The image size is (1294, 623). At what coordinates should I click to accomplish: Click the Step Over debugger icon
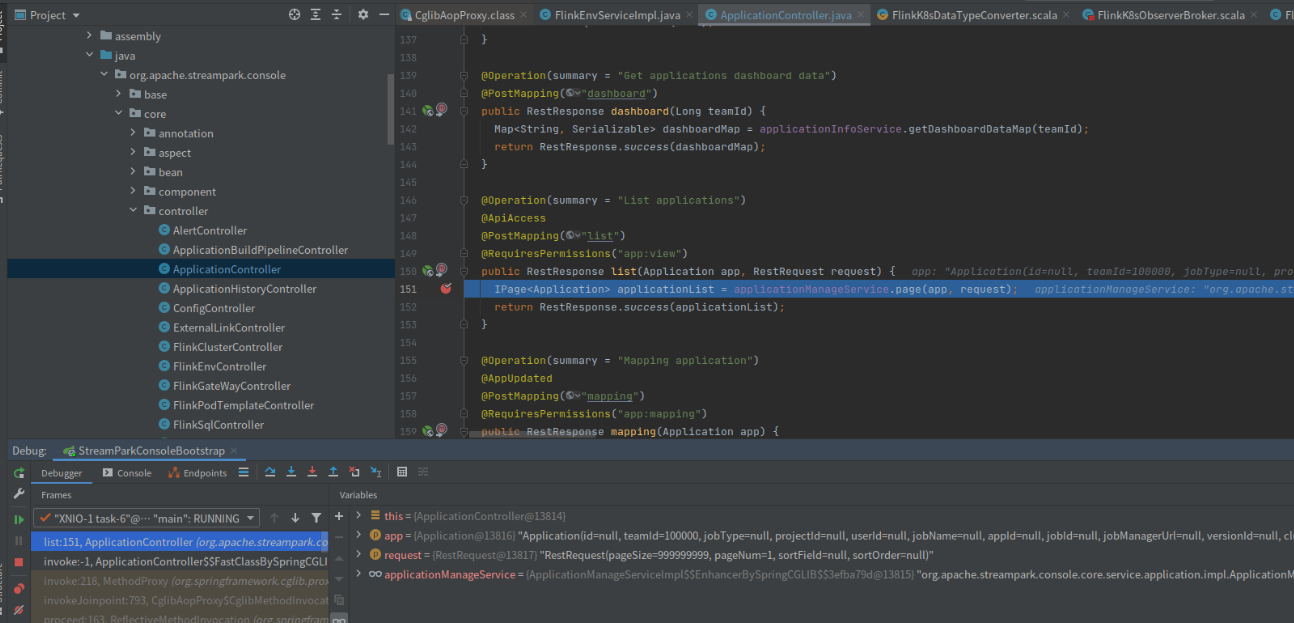click(x=270, y=472)
